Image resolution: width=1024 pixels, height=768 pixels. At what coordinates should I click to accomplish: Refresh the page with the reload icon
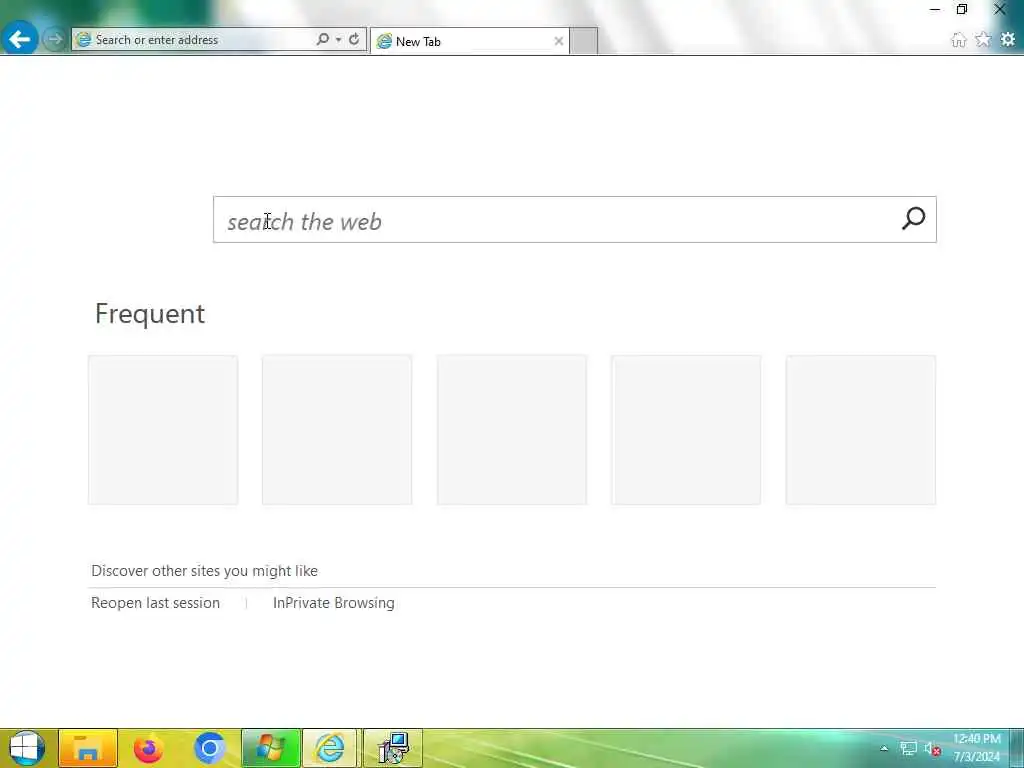click(x=354, y=39)
